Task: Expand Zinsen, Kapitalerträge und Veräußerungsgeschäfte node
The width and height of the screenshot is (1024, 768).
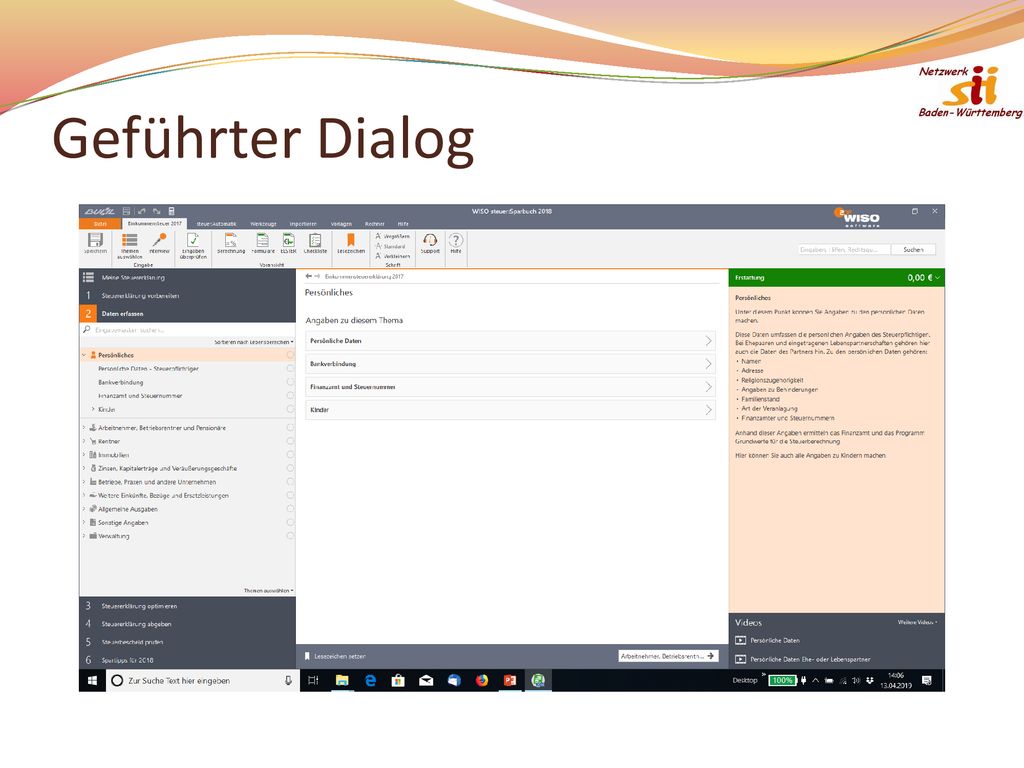Action: (84, 468)
